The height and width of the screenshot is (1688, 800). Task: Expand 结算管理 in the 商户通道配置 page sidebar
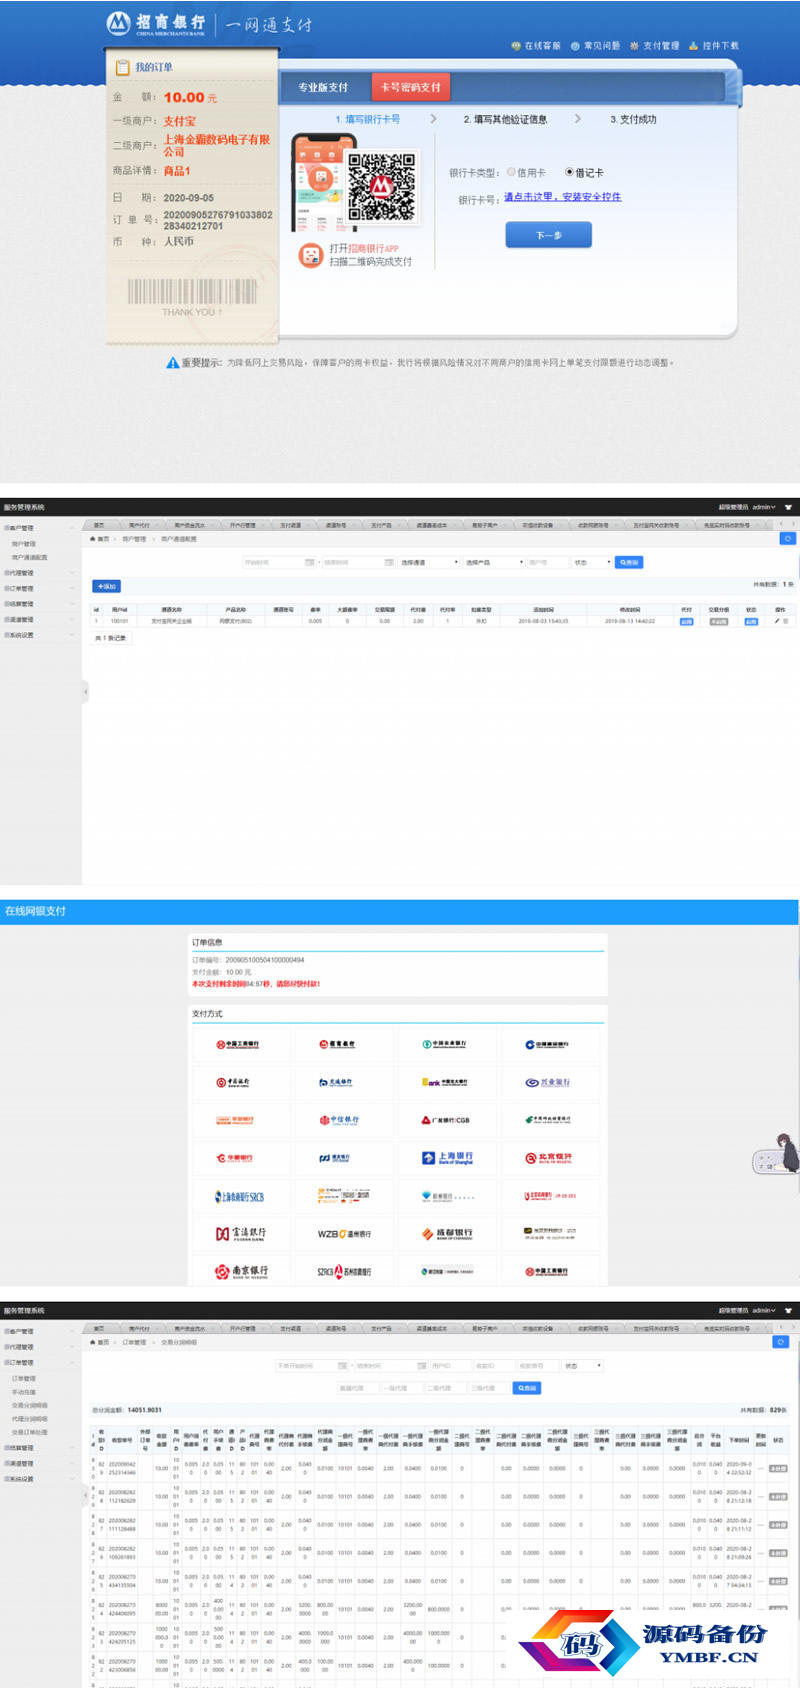point(38,604)
